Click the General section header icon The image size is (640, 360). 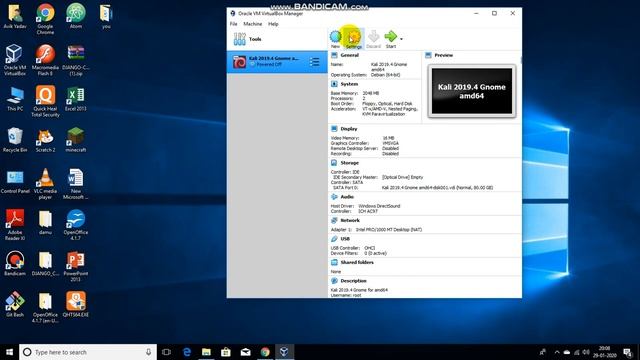[334, 55]
